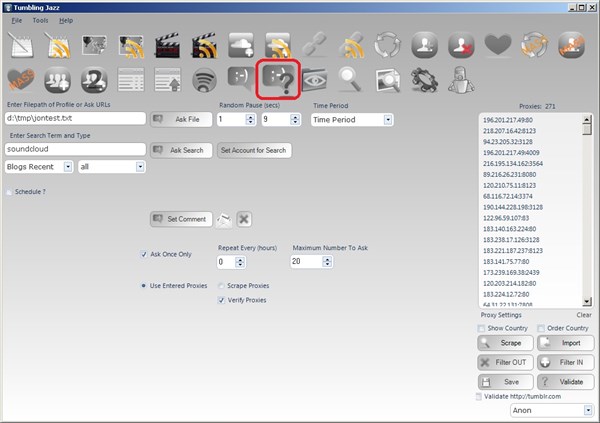The image size is (600, 423).
Task: Open the MASS reblog arrows icon
Action: [535, 45]
